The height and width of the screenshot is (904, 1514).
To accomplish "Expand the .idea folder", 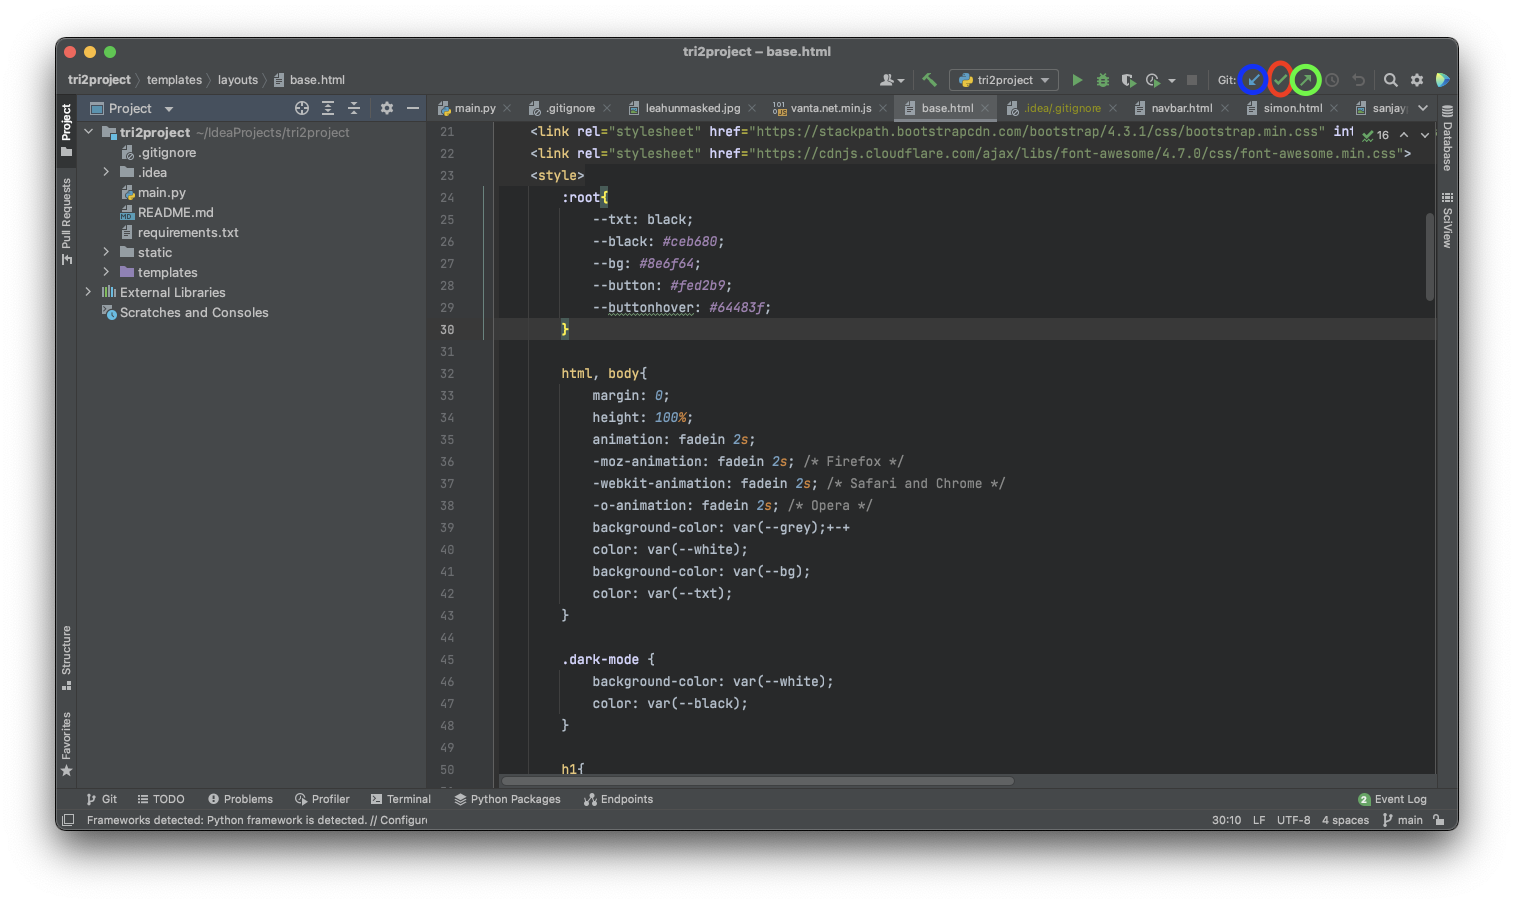I will pyautogui.click(x=106, y=172).
